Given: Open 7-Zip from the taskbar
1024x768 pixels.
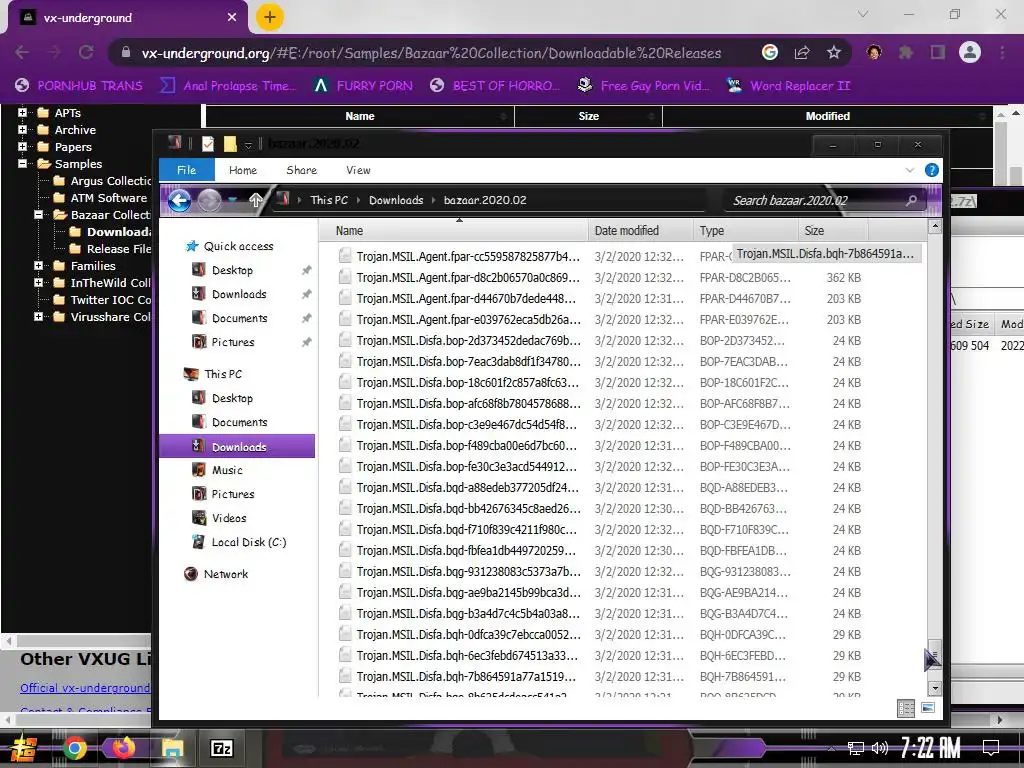Looking at the screenshot, I should [221, 748].
